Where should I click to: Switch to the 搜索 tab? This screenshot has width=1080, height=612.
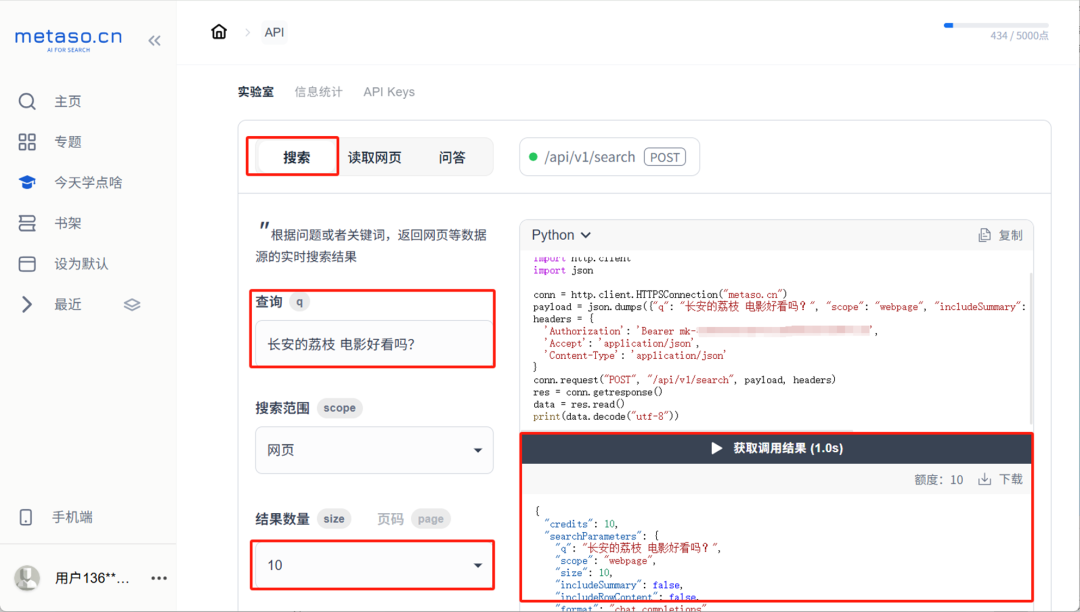(297, 157)
